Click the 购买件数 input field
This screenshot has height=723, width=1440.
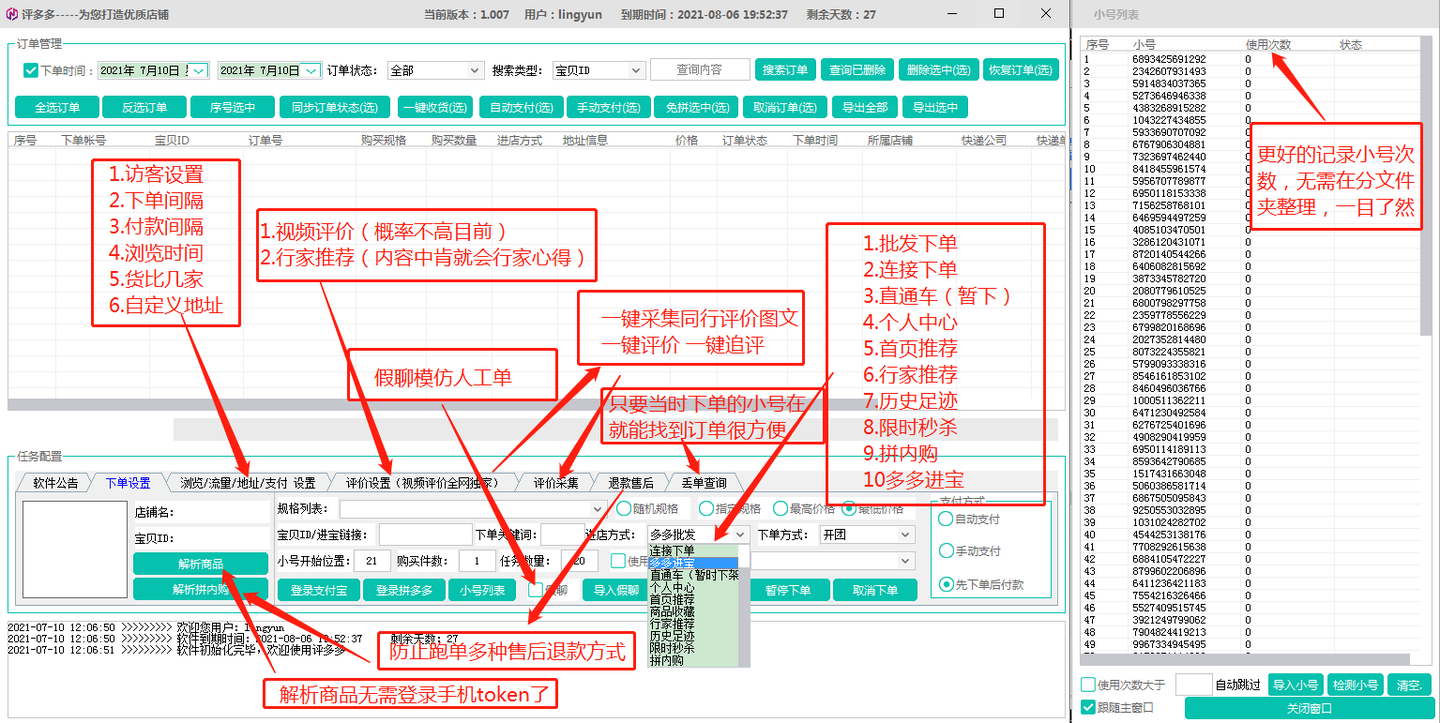click(x=477, y=561)
